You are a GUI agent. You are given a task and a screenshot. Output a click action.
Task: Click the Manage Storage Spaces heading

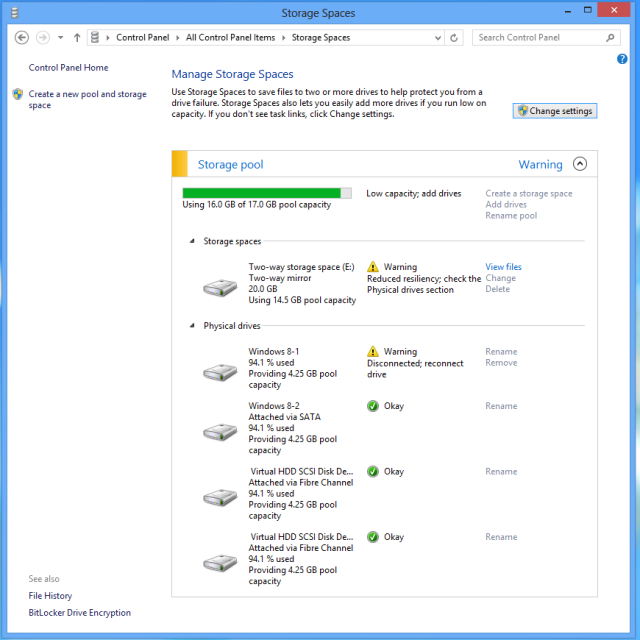(232, 74)
